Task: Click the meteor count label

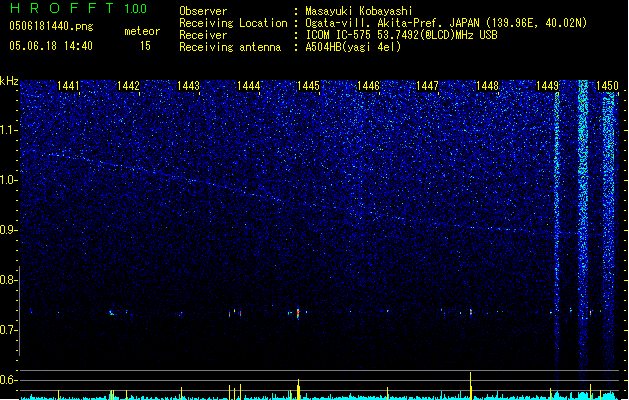Action: tap(142, 31)
